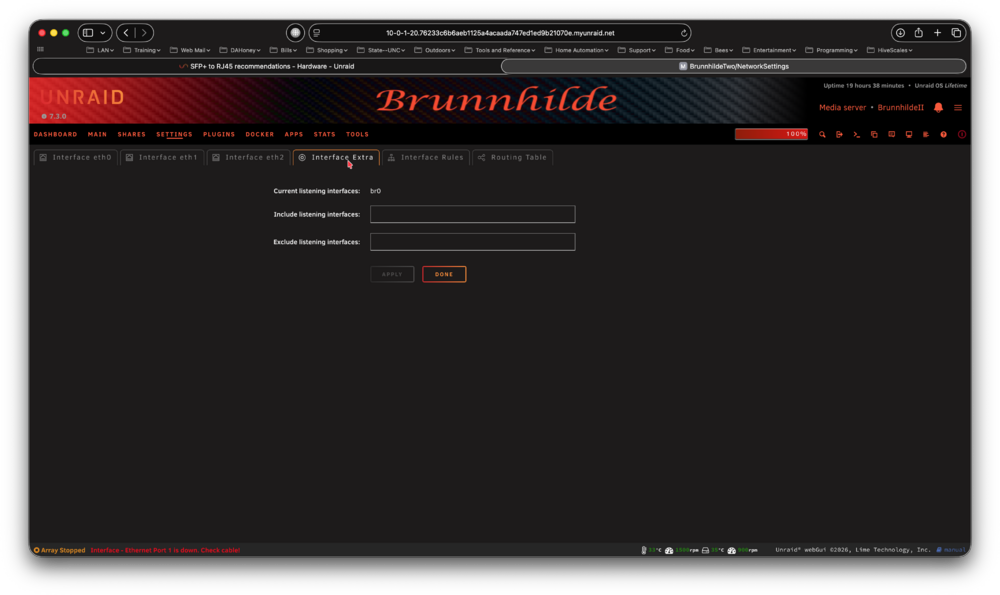This screenshot has width=1000, height=595.
Task: Expand the Home Automation bookmarks folder
Action: (x=577, y=50)
